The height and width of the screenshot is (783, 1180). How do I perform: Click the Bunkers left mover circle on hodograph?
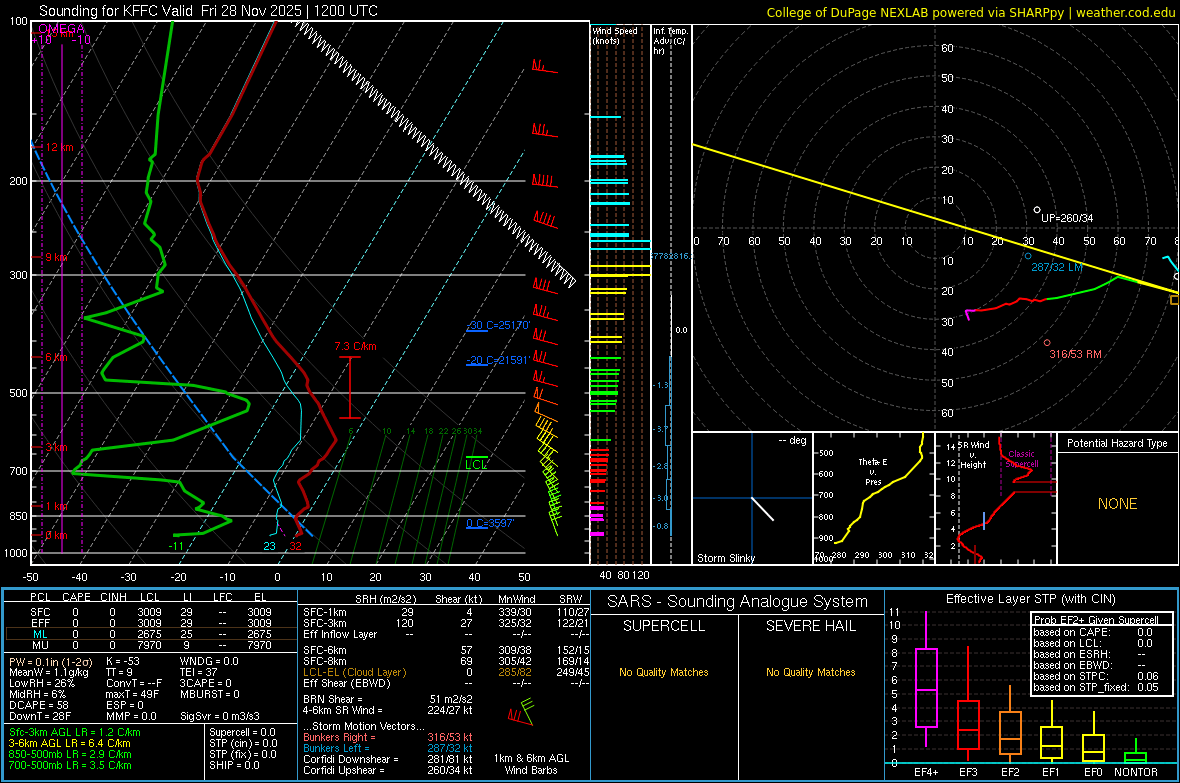1028,256
